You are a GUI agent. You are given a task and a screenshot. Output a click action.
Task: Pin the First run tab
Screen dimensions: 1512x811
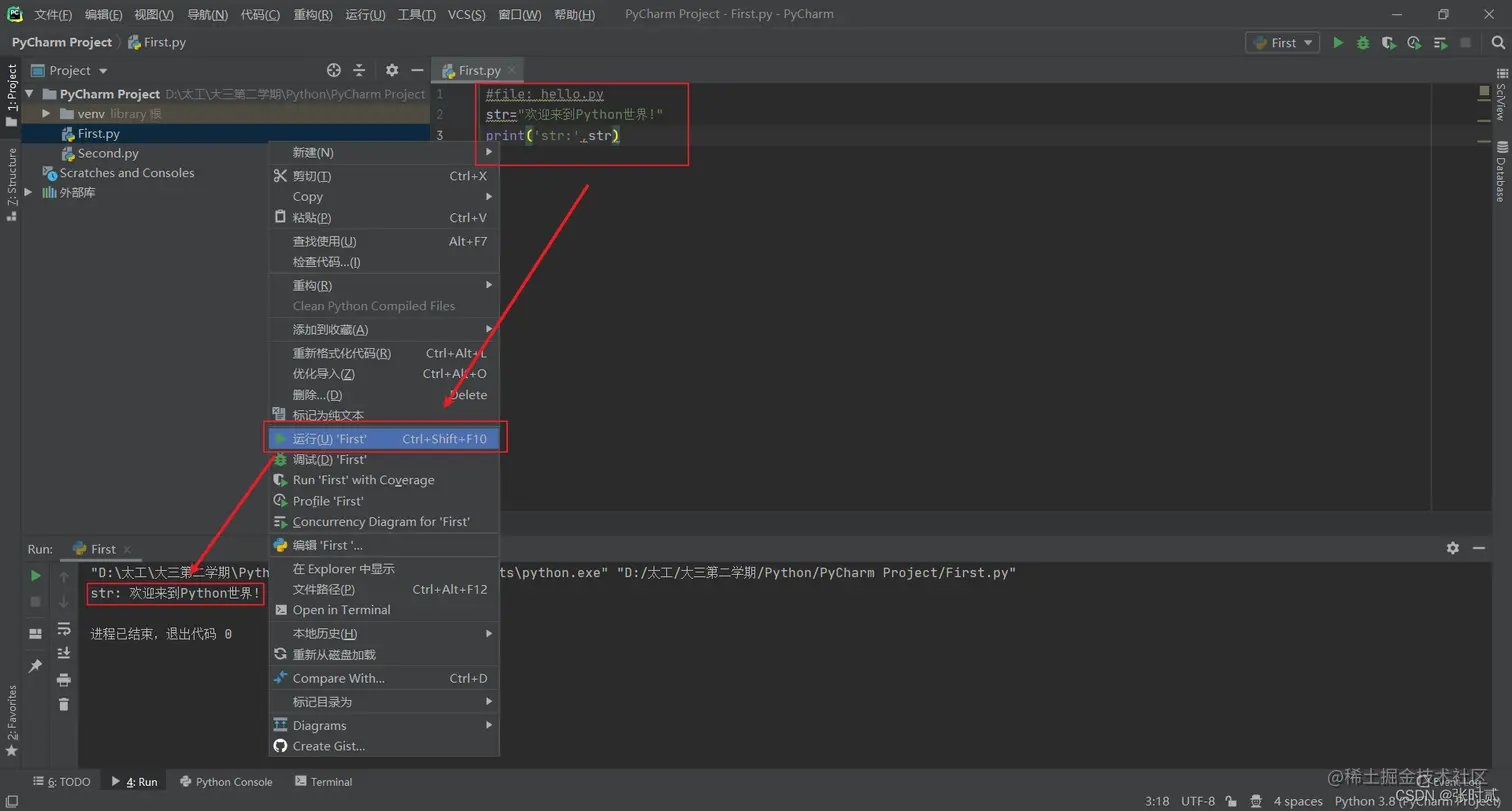pyautogui.click(x=36, y=666)
